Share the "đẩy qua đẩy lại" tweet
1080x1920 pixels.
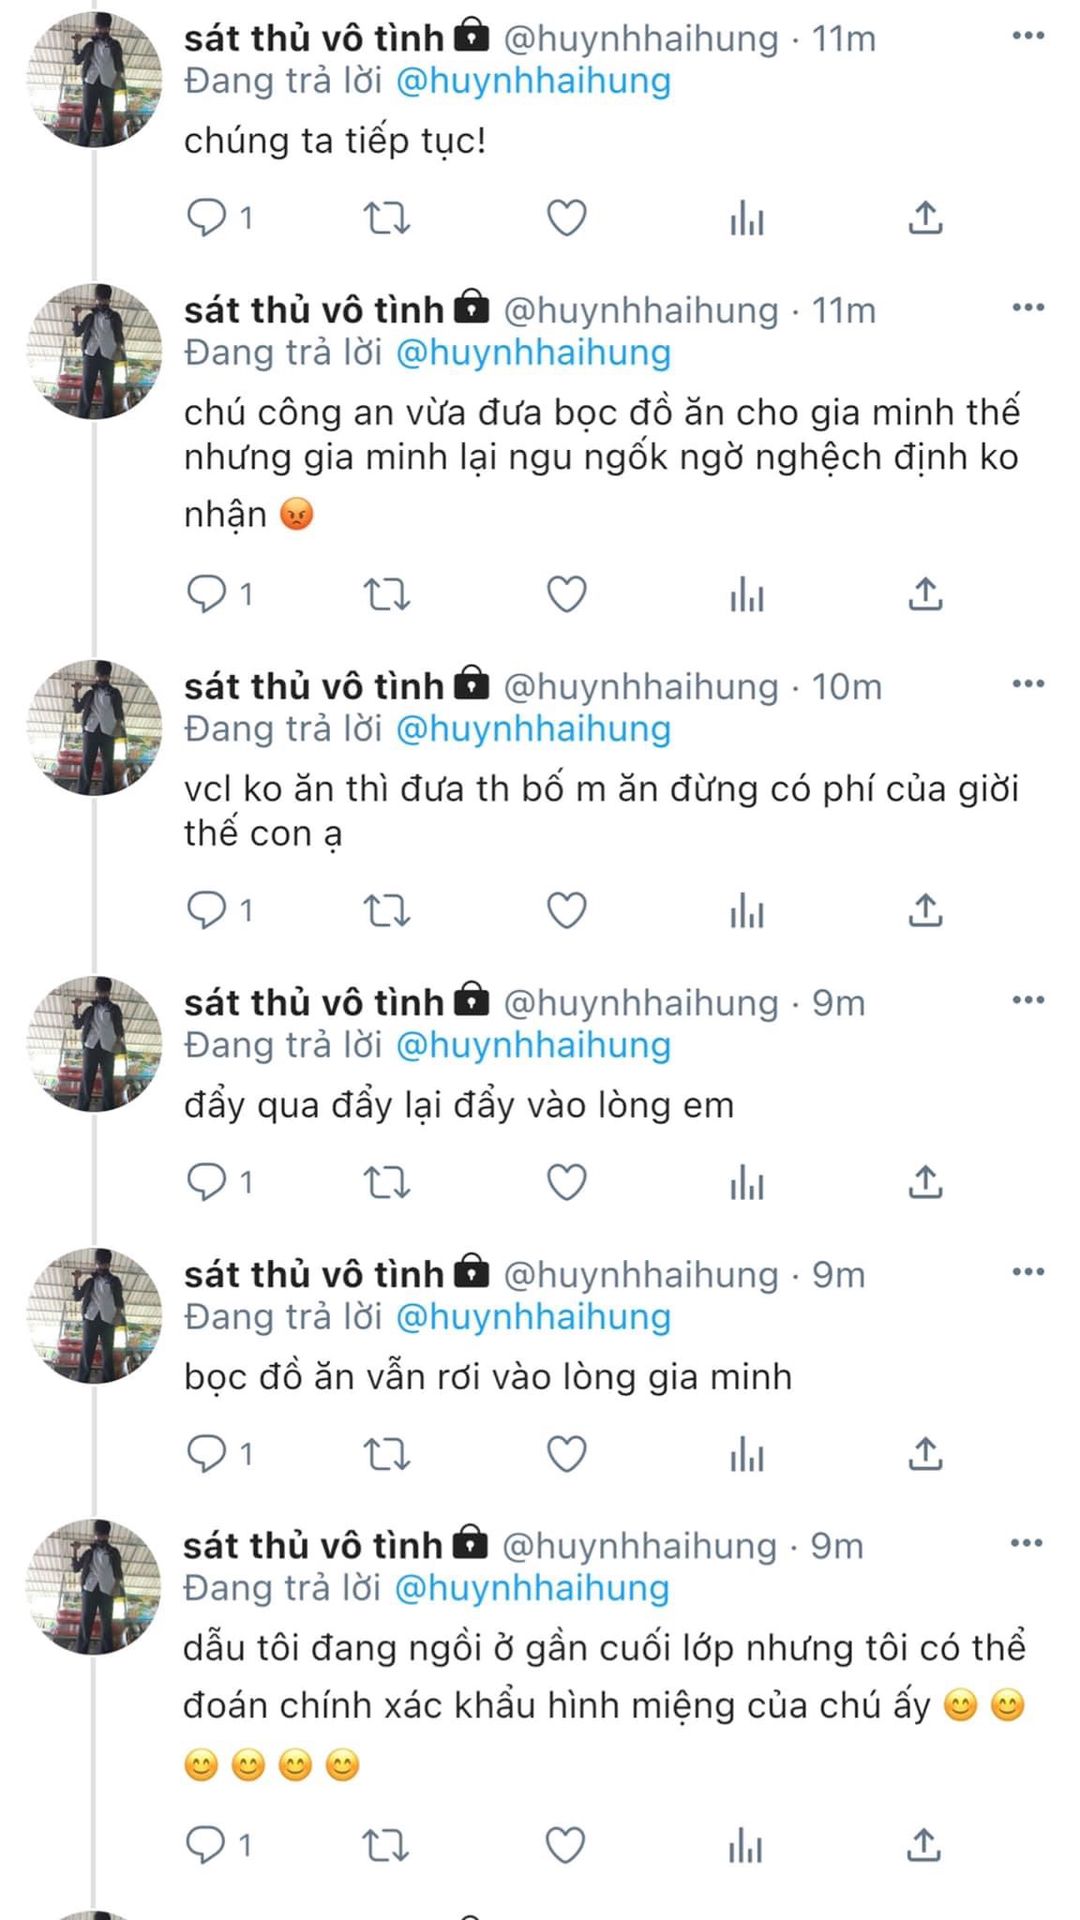click(x=925, y=1182)
